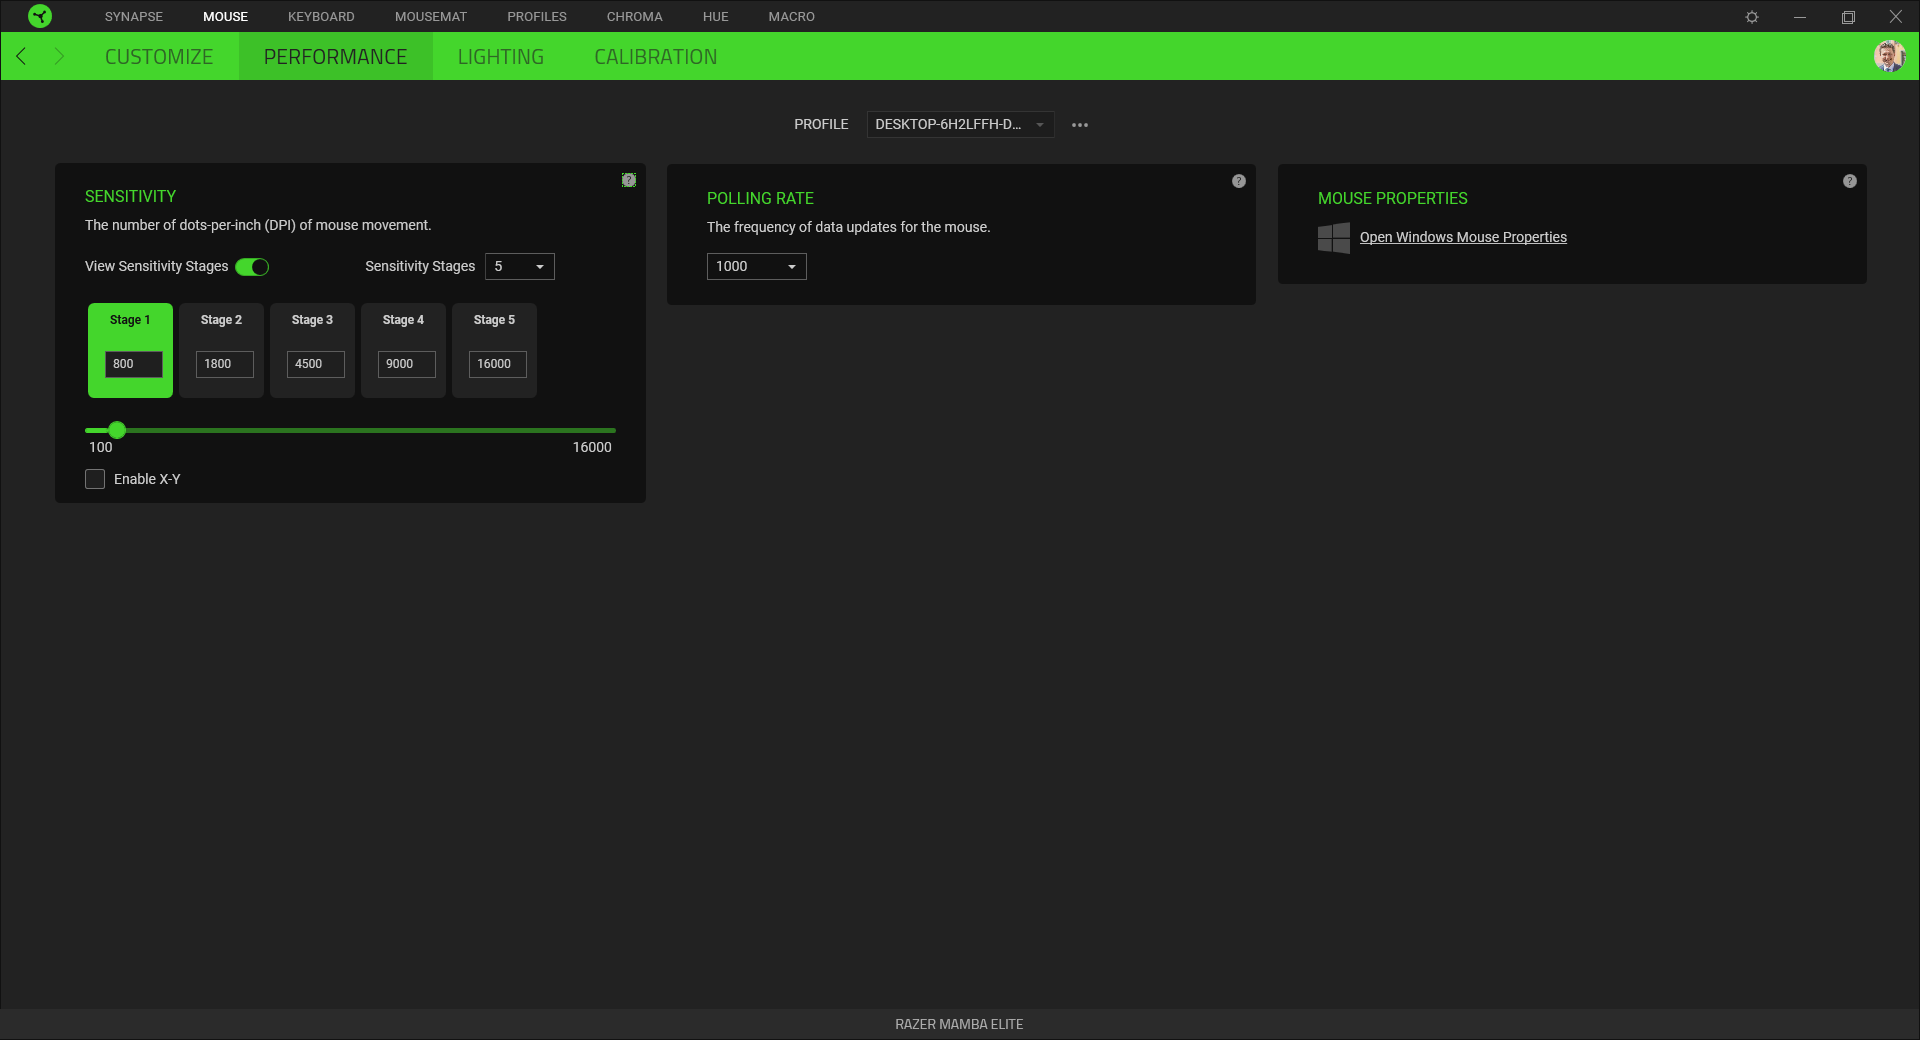Select the Stage 3 sensitivity card
Screen dimensions: 1920x1040
pyautogui.click(x=312, y=350)
